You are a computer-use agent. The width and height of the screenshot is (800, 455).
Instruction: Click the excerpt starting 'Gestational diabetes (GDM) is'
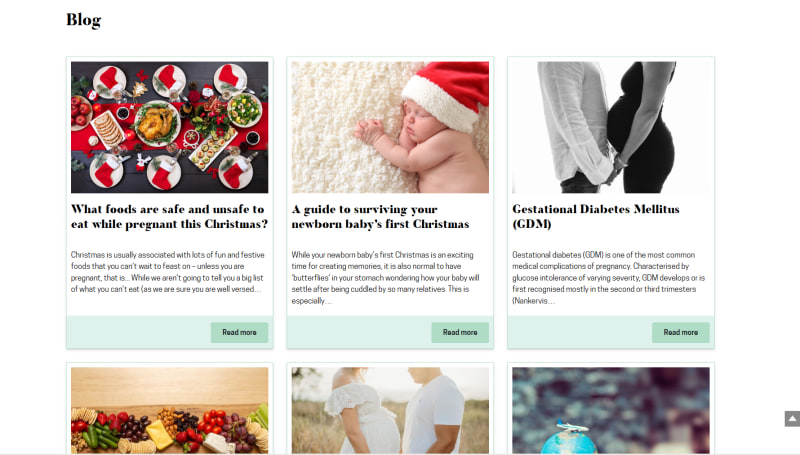click(608, 277)
